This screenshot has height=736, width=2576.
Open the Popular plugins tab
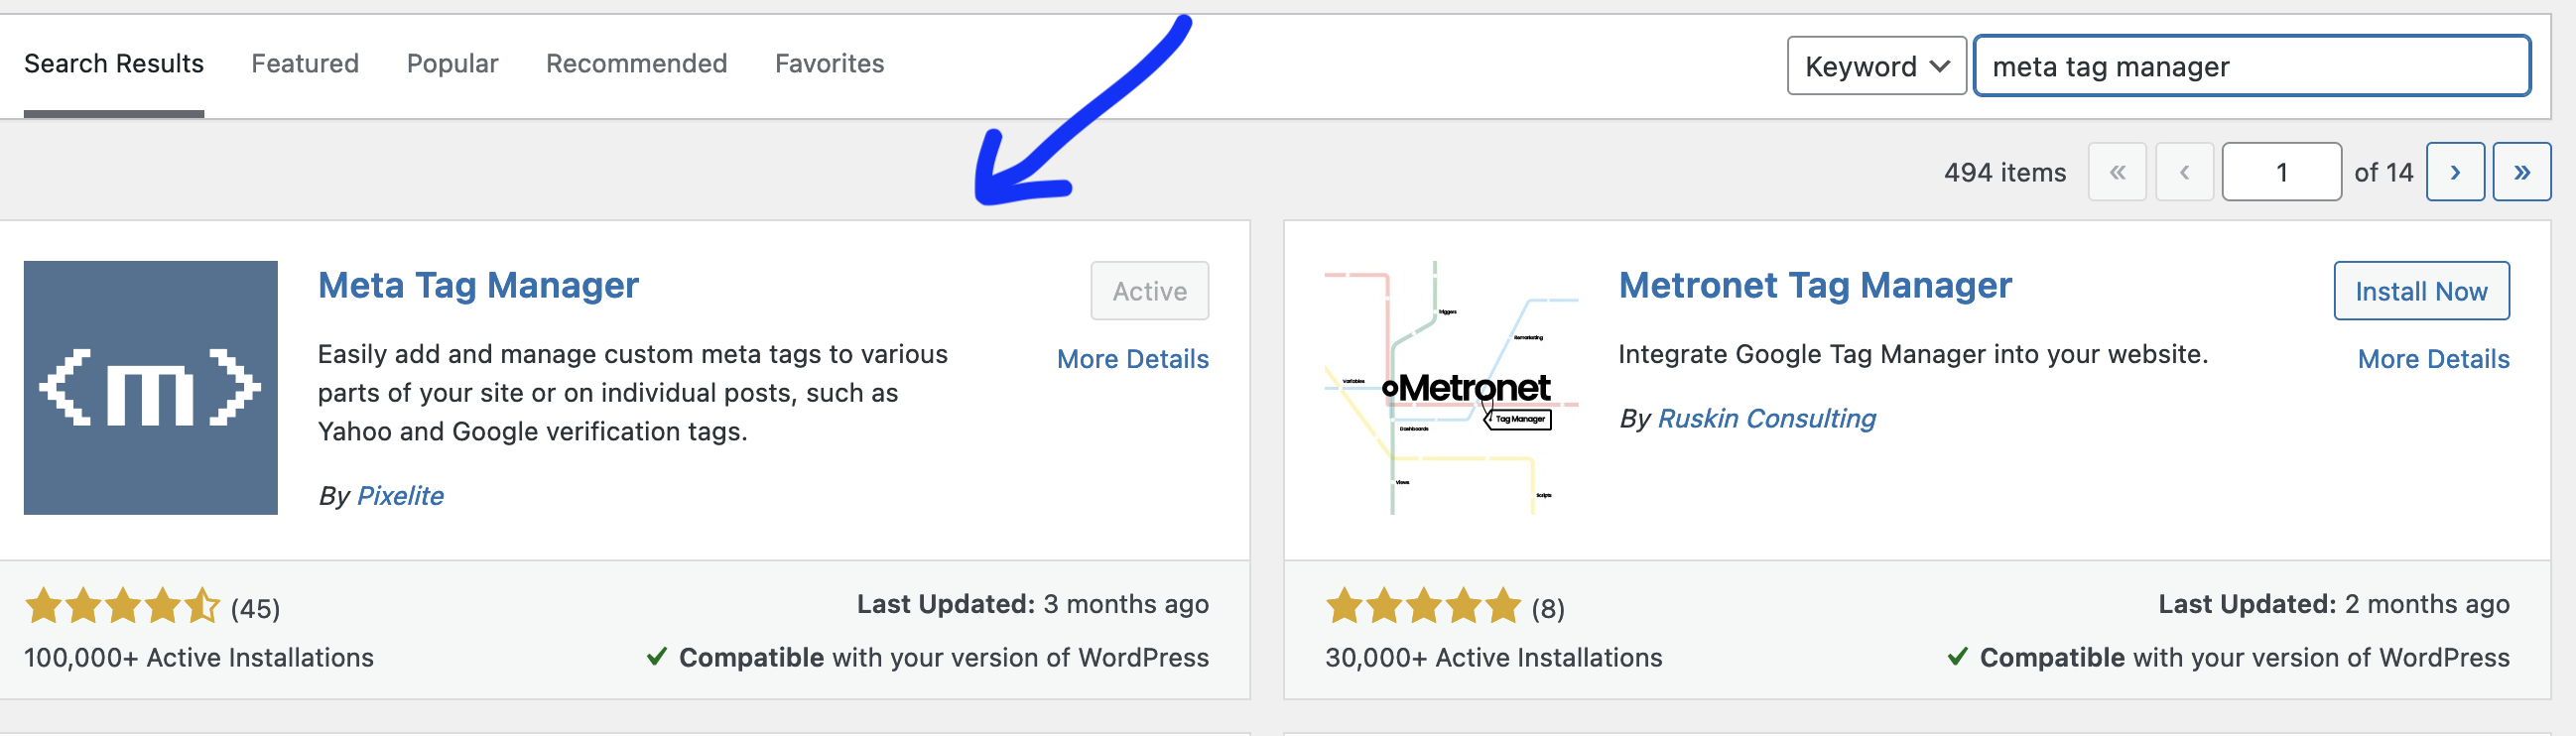(452, 64)
